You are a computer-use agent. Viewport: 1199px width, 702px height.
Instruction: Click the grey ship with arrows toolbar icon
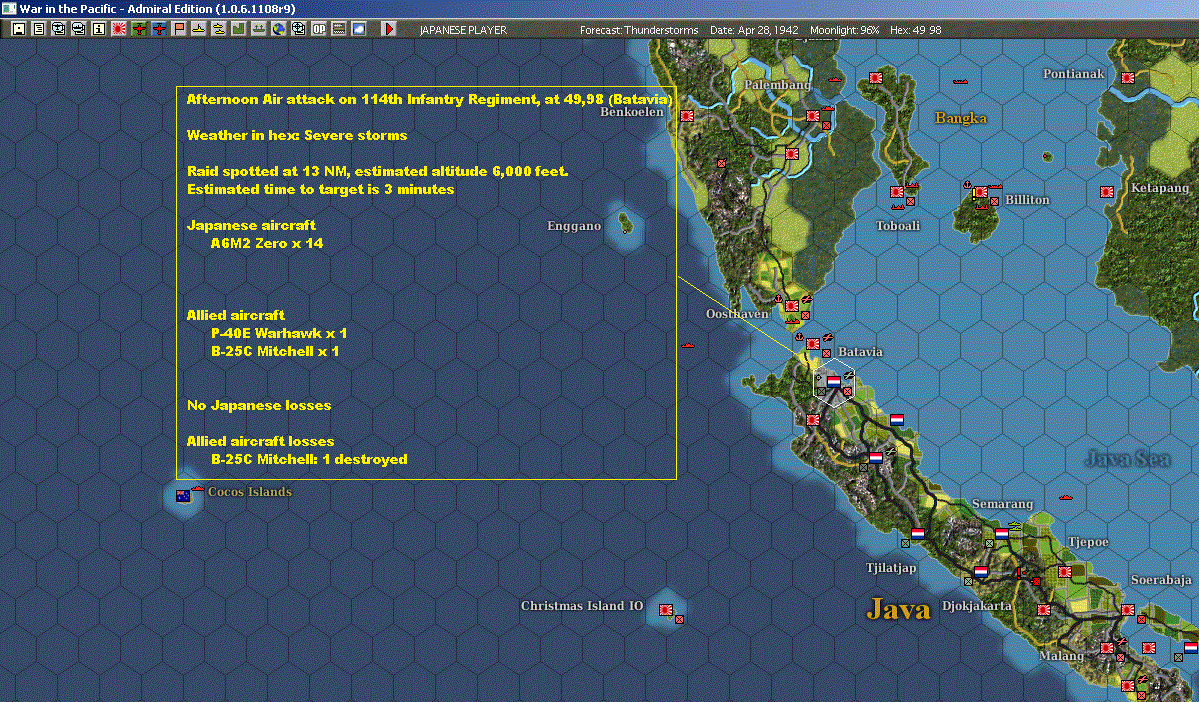258,29
